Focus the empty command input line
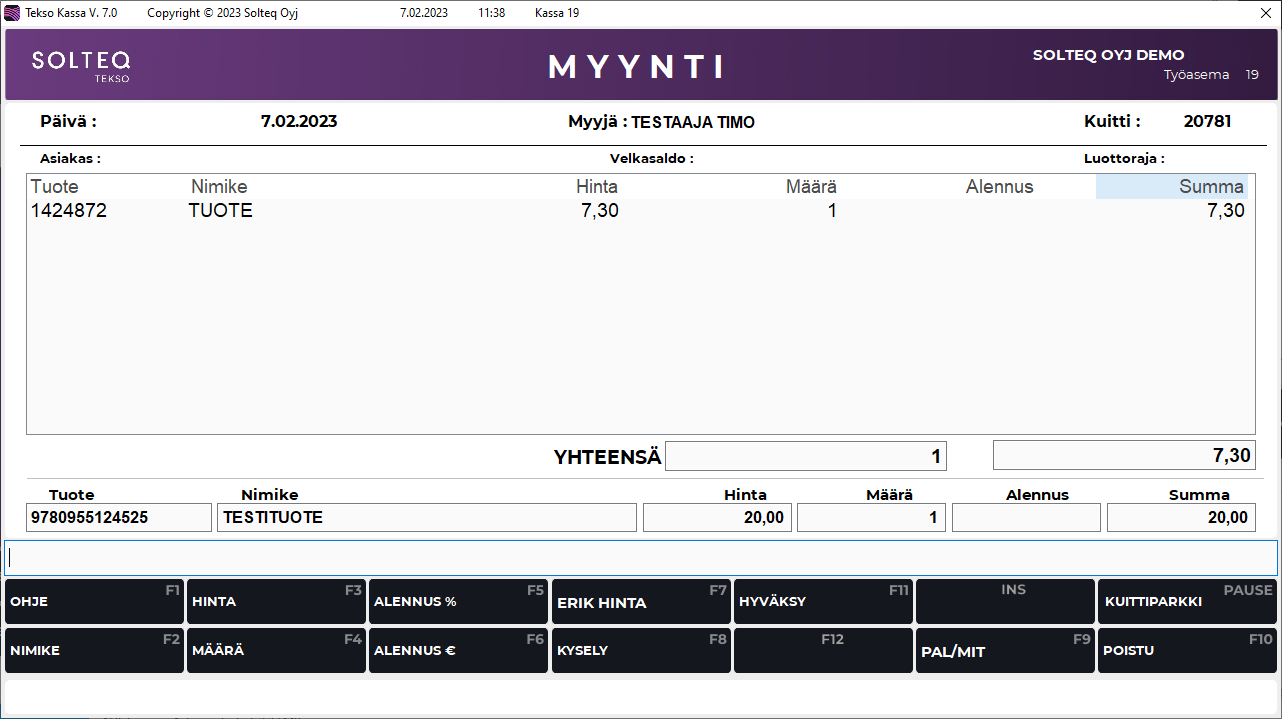The width and height of the screenshot is (1282, 719). (x=640, y=558)
